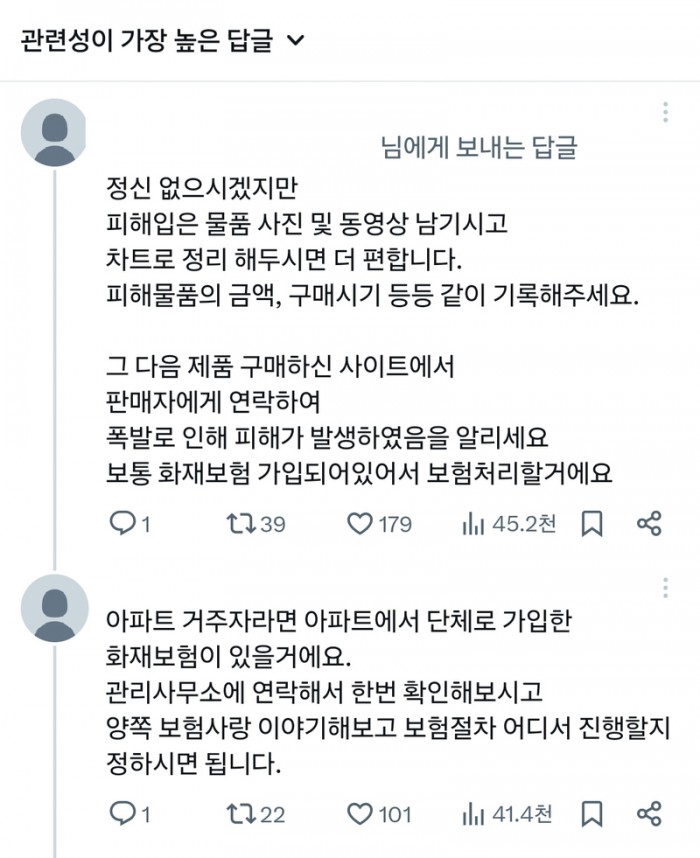Open more options on second reply

[666, 588]
